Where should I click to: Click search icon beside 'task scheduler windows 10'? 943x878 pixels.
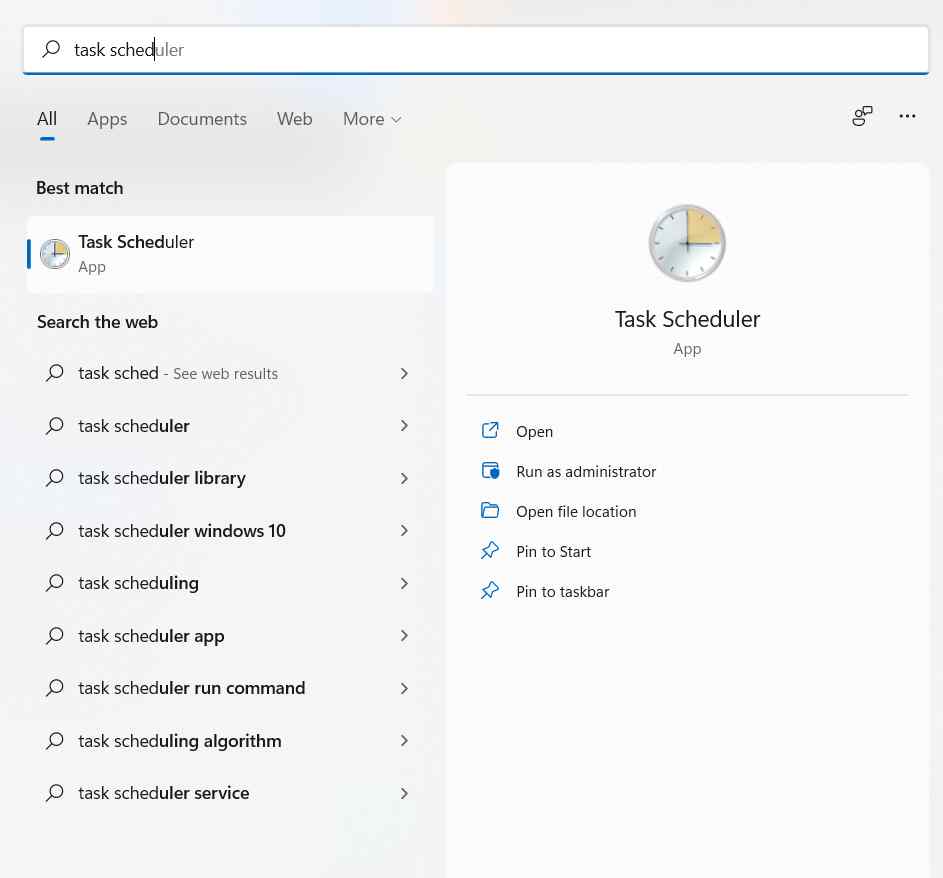(55, 530)
